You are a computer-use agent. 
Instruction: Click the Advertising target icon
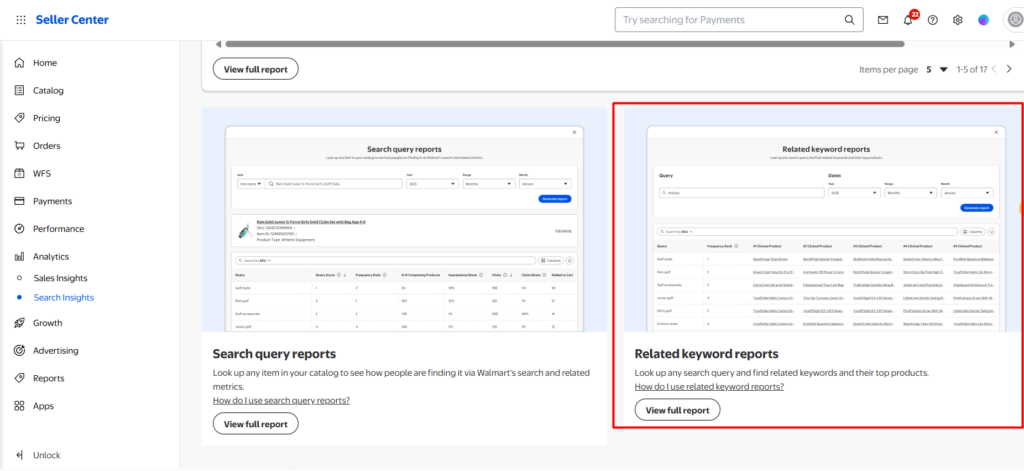point(20,350)
